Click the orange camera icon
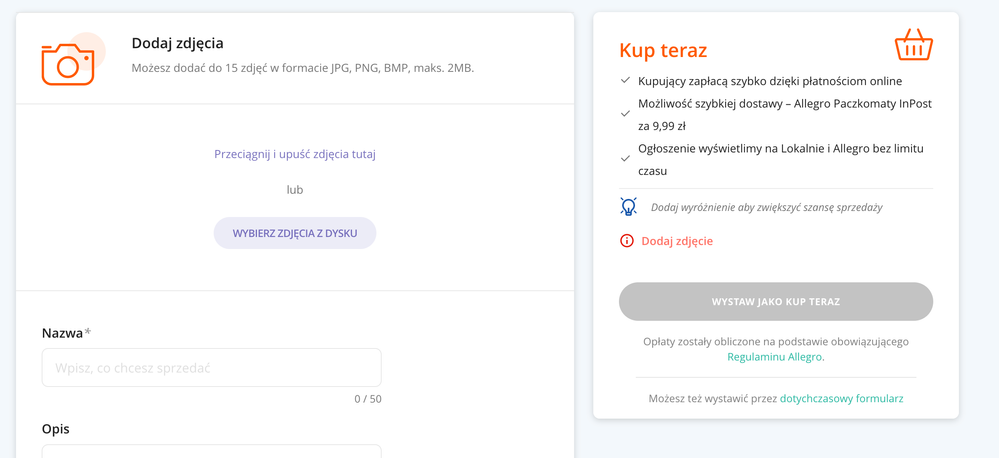This screenshot has width=999, height=458. pos(68,64)
